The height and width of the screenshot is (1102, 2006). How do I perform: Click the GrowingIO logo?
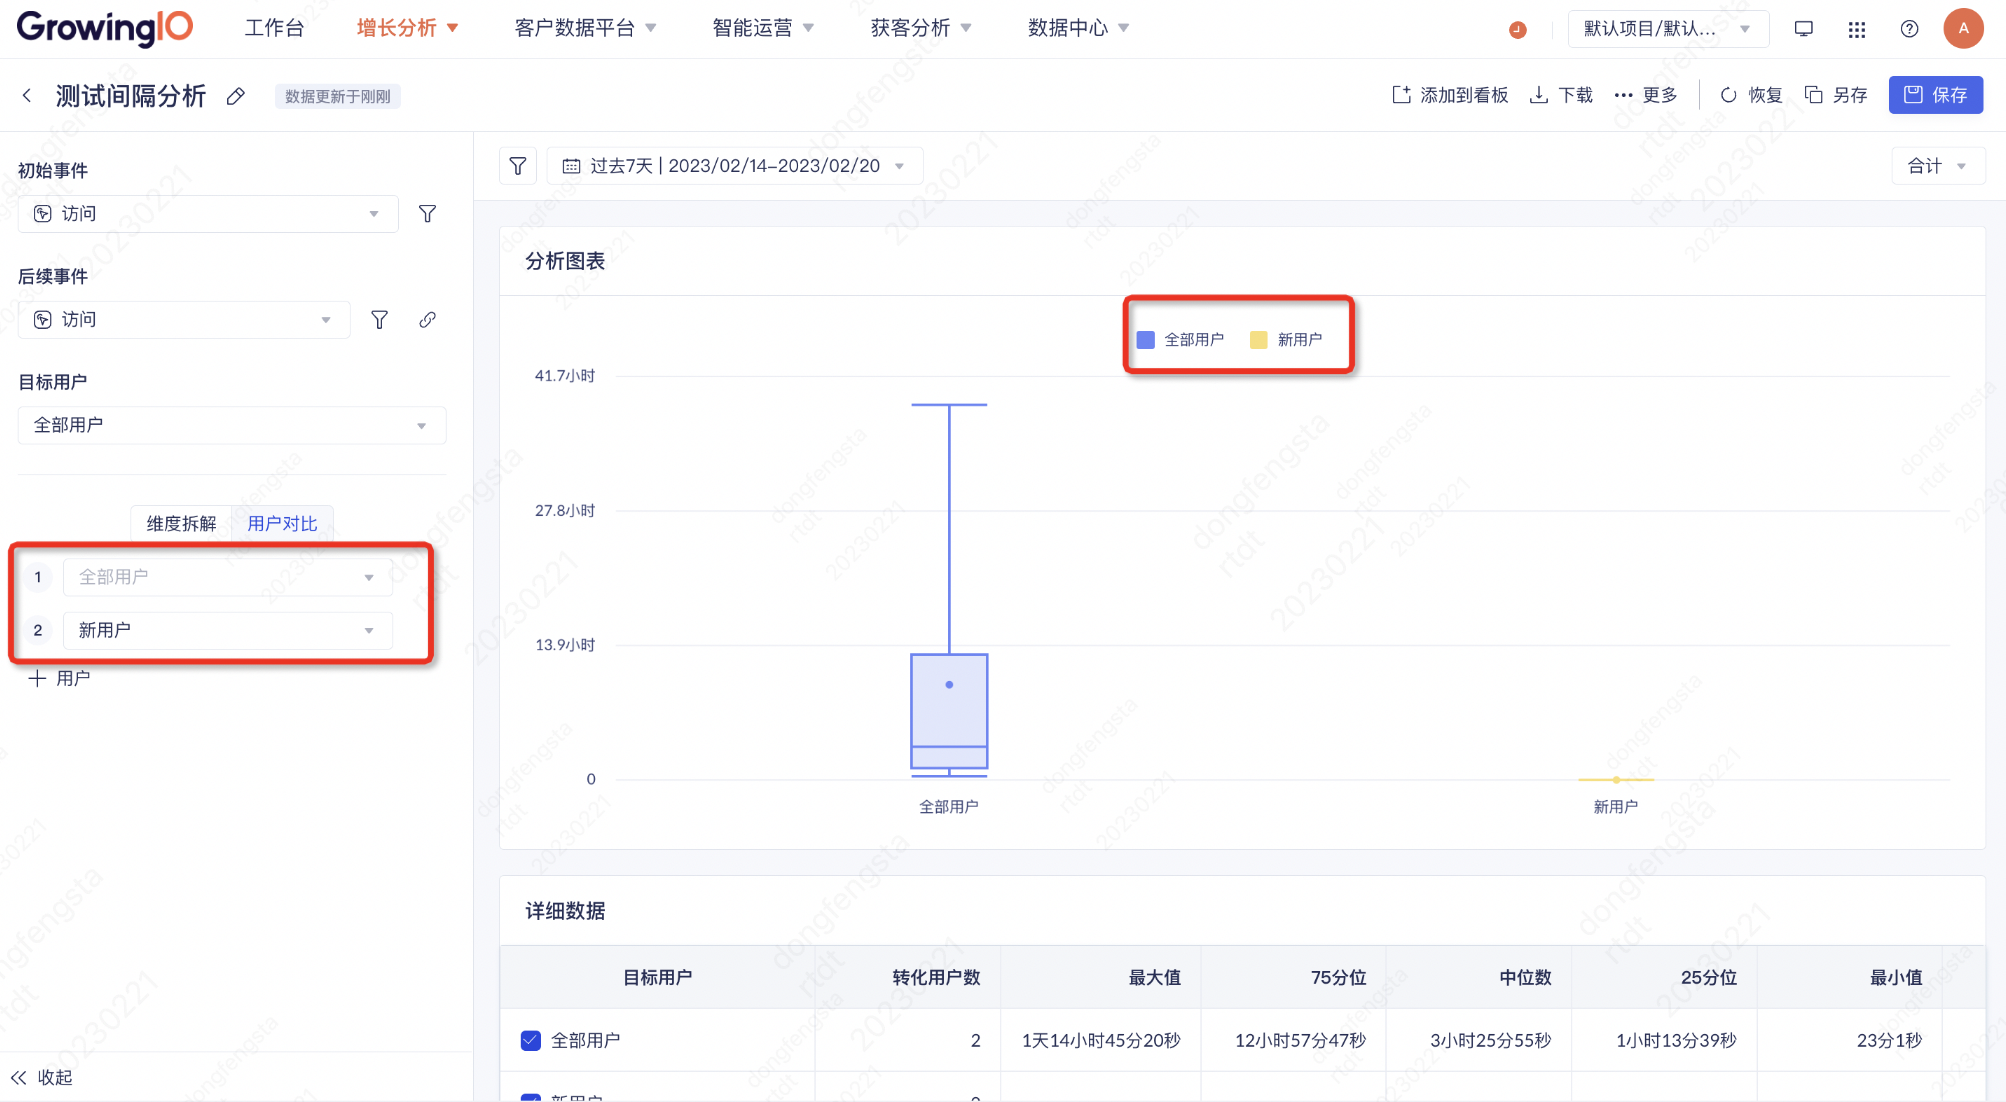point(104,27)
